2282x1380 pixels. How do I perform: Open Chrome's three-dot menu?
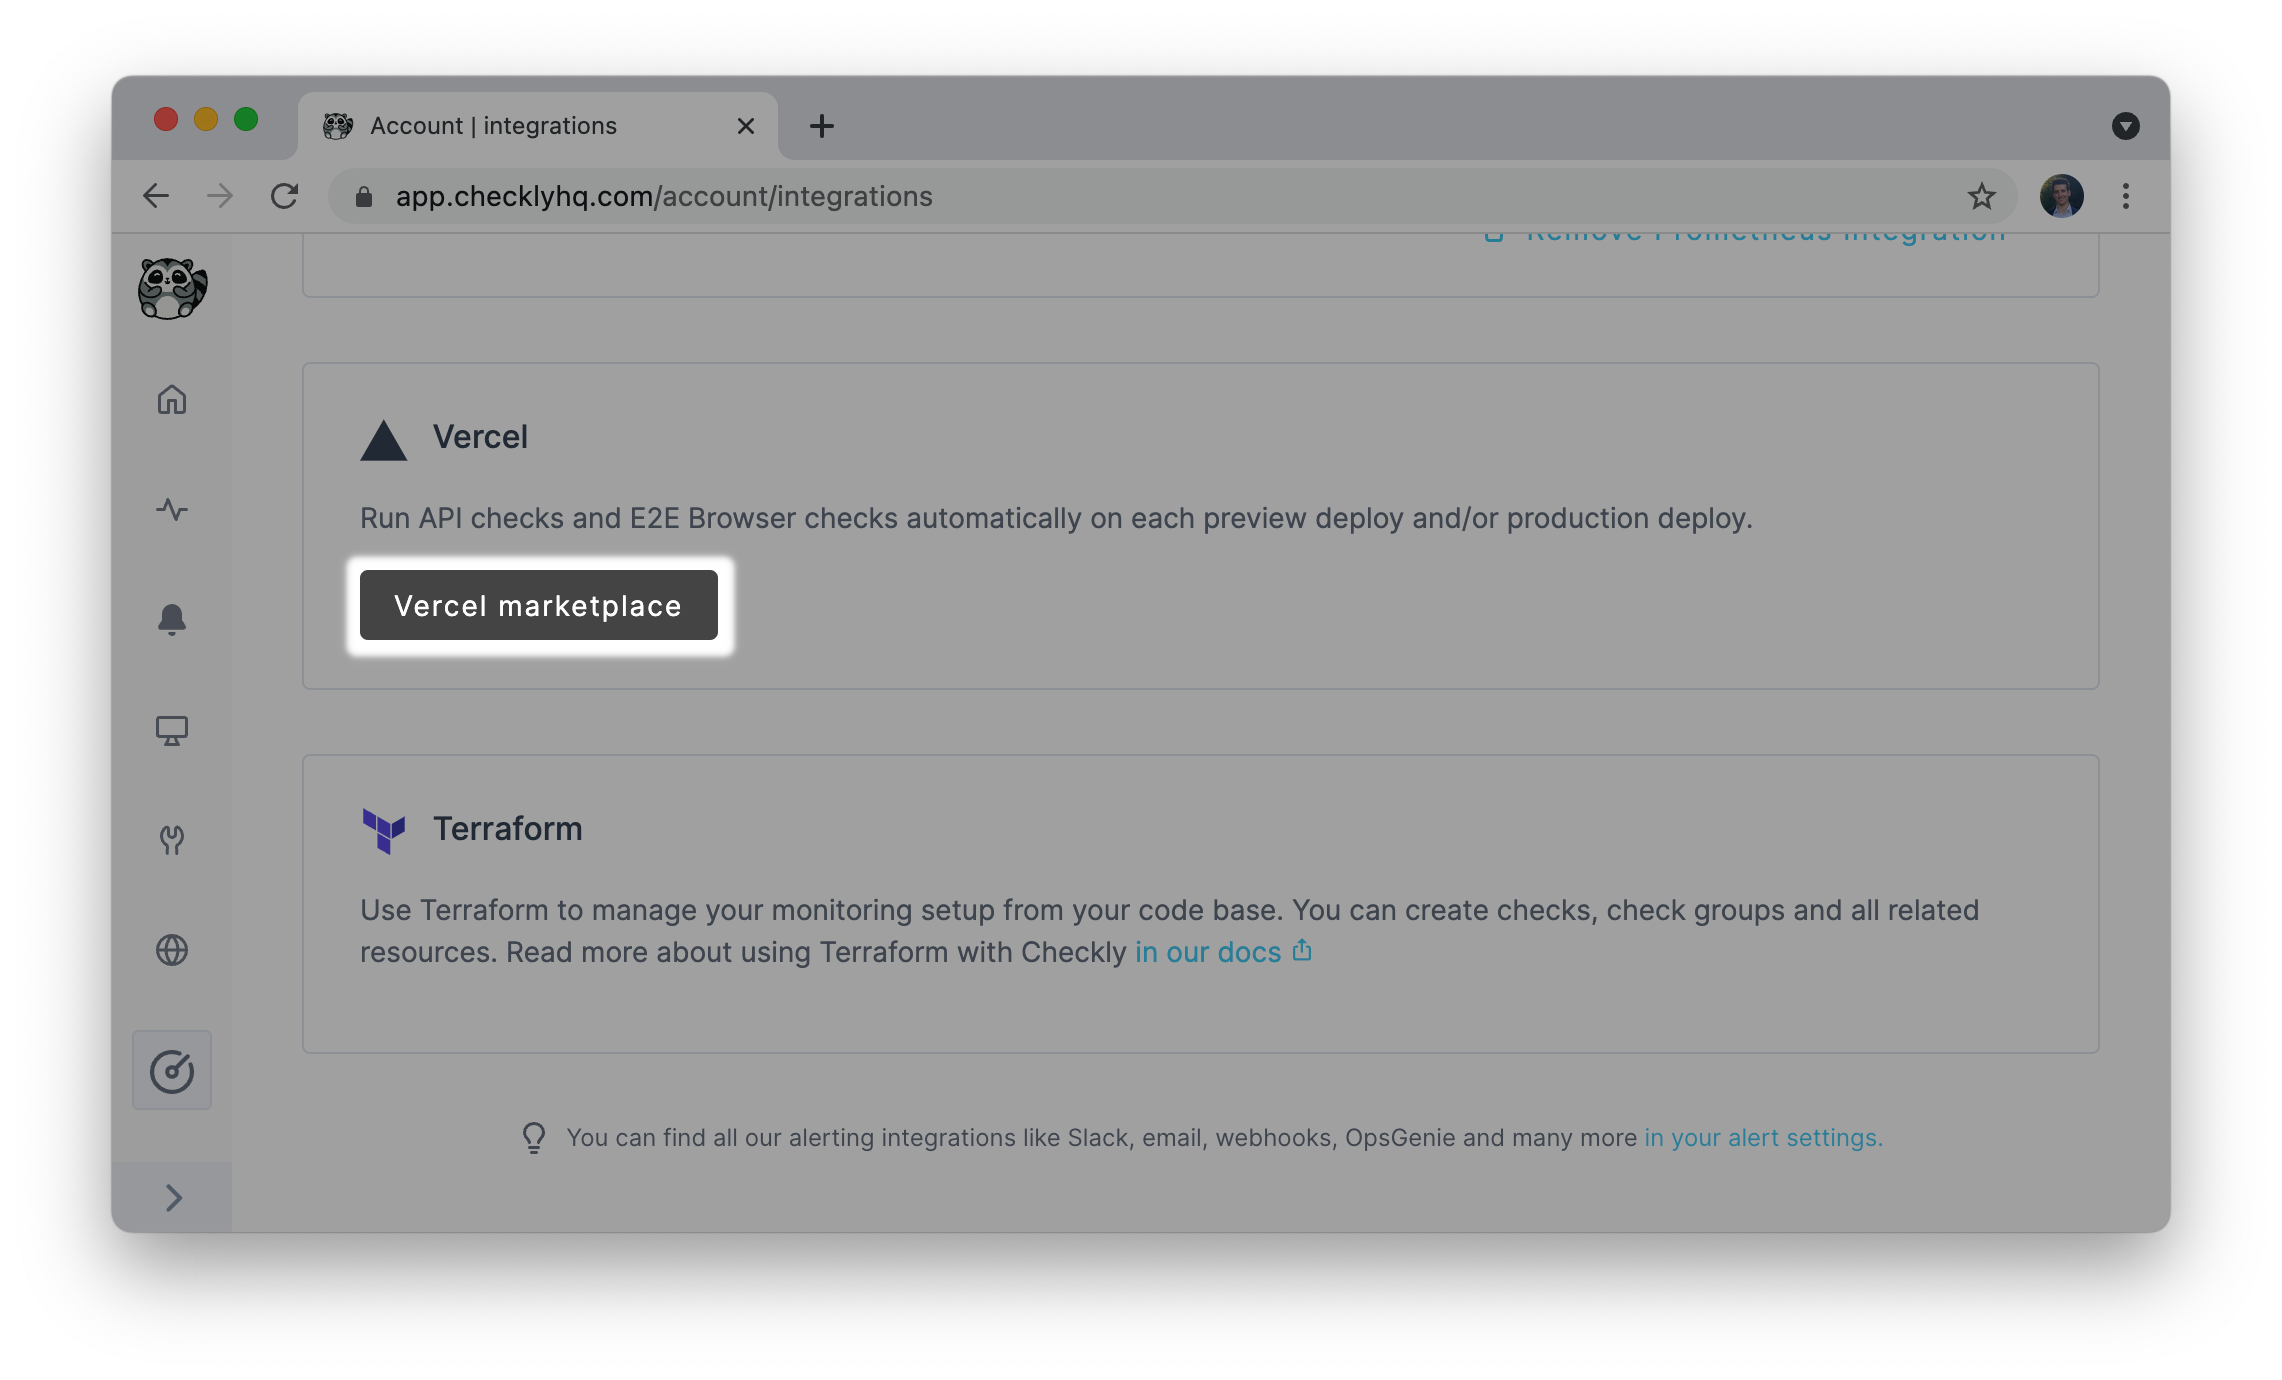point(2126,196)
